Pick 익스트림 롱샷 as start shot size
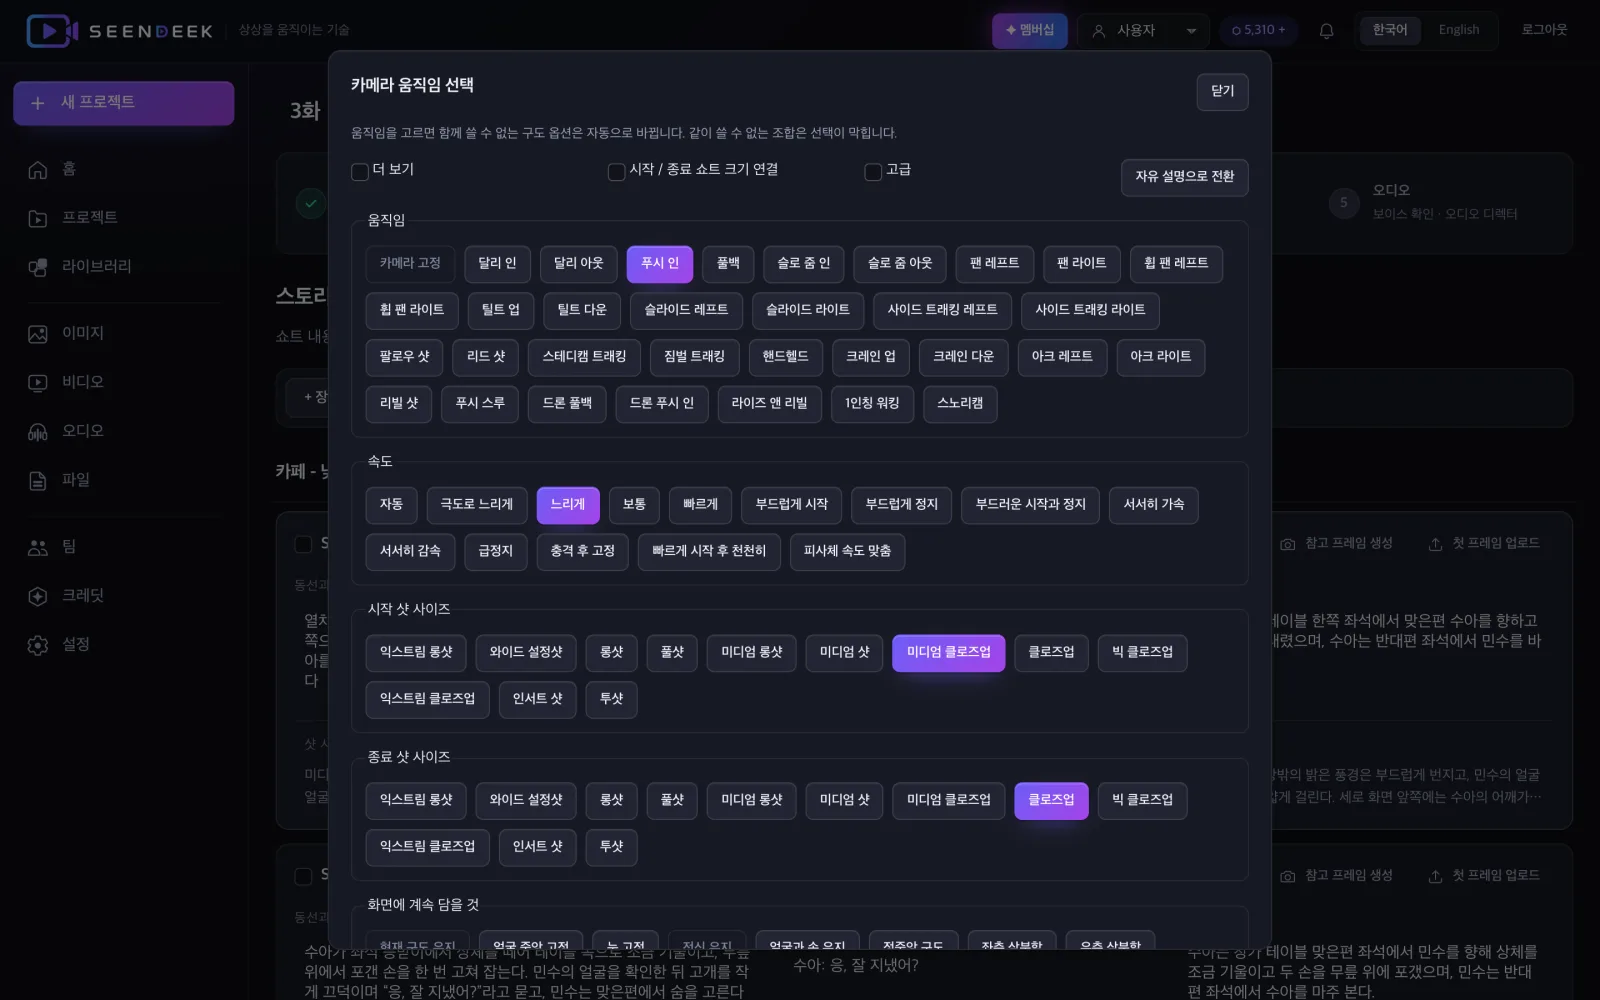This screenshot has width=1600, height=1000. pyautogui.click(x=416, y=653)
